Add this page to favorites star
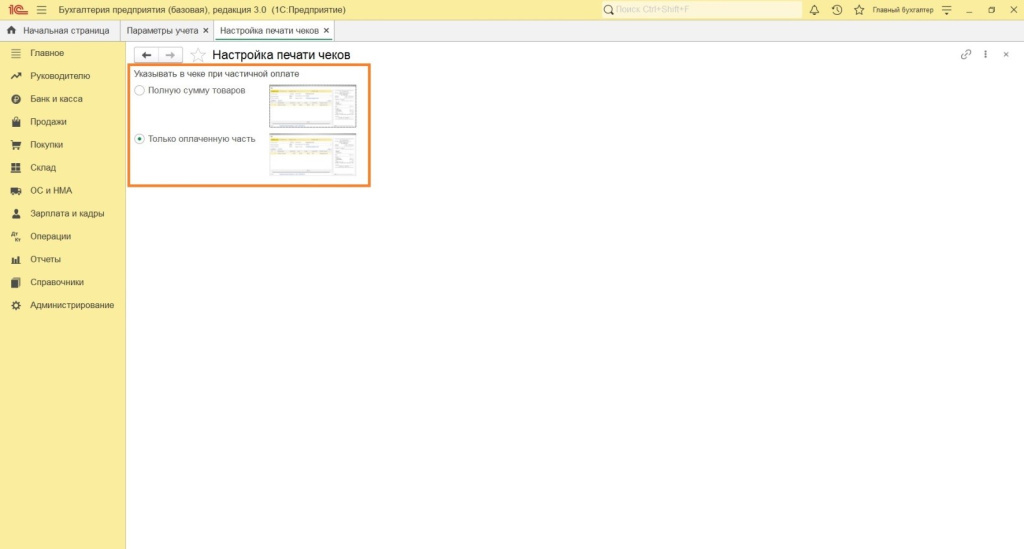The height and width of the screenshot is (549, 1024). pos(198,55)
